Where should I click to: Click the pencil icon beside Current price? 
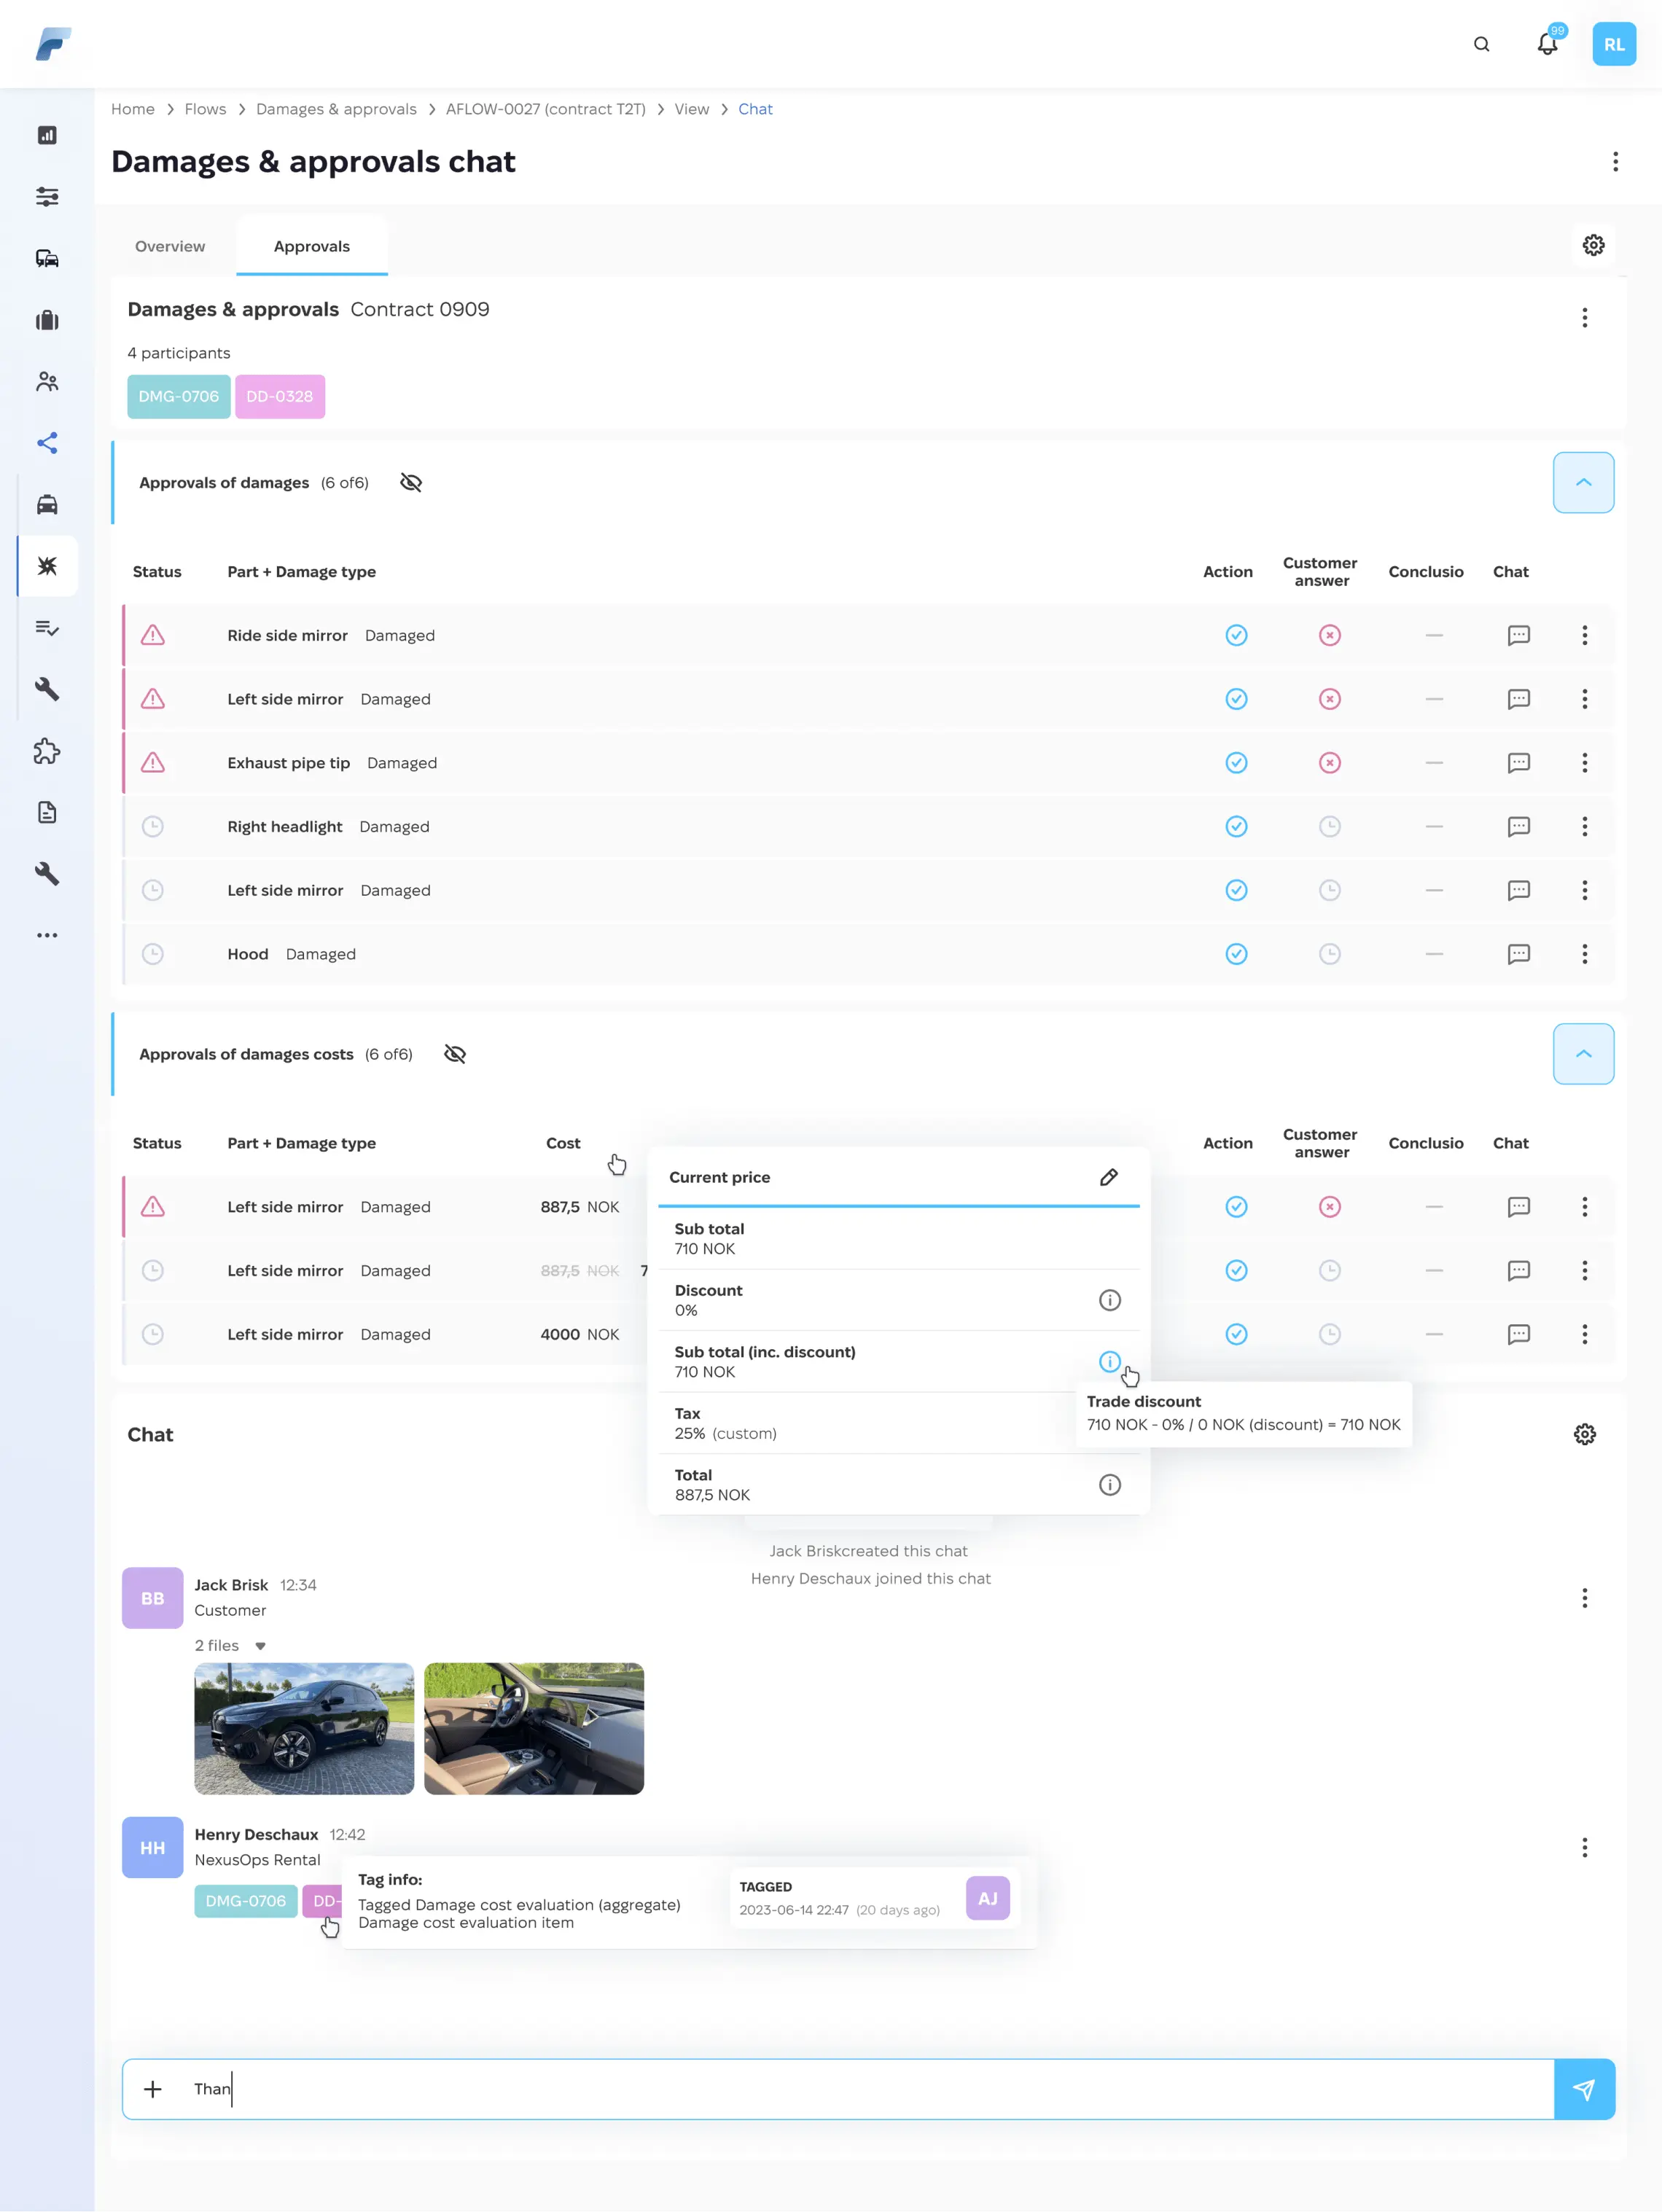click(1108, 1177)
